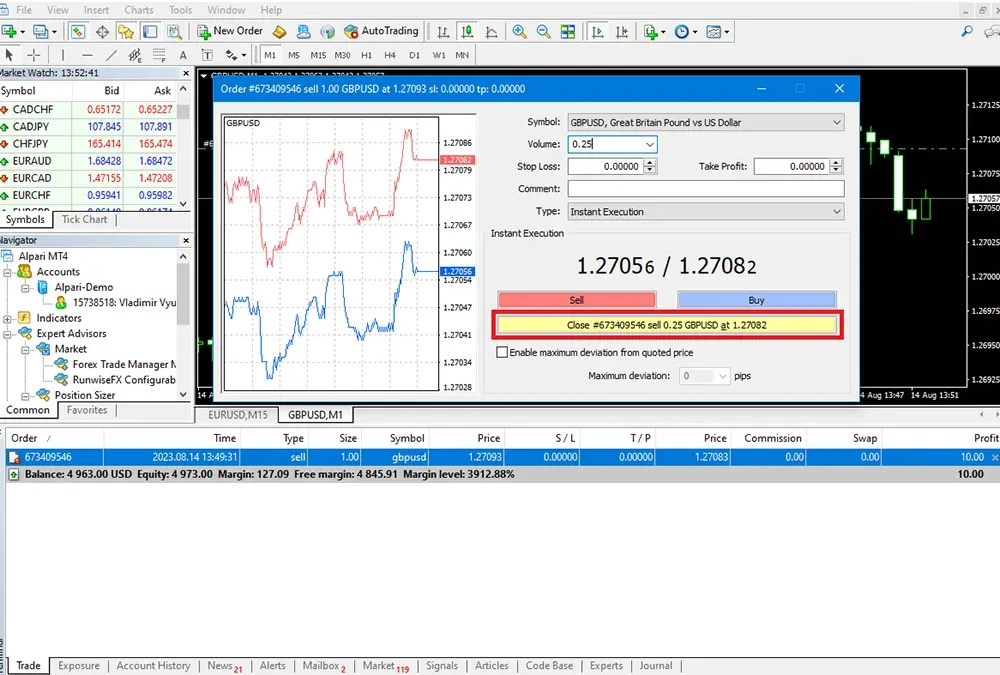Viewport: 1000px width, 675px height.
Task: Click the Zoom In magnifier icon
Action: 520,32
